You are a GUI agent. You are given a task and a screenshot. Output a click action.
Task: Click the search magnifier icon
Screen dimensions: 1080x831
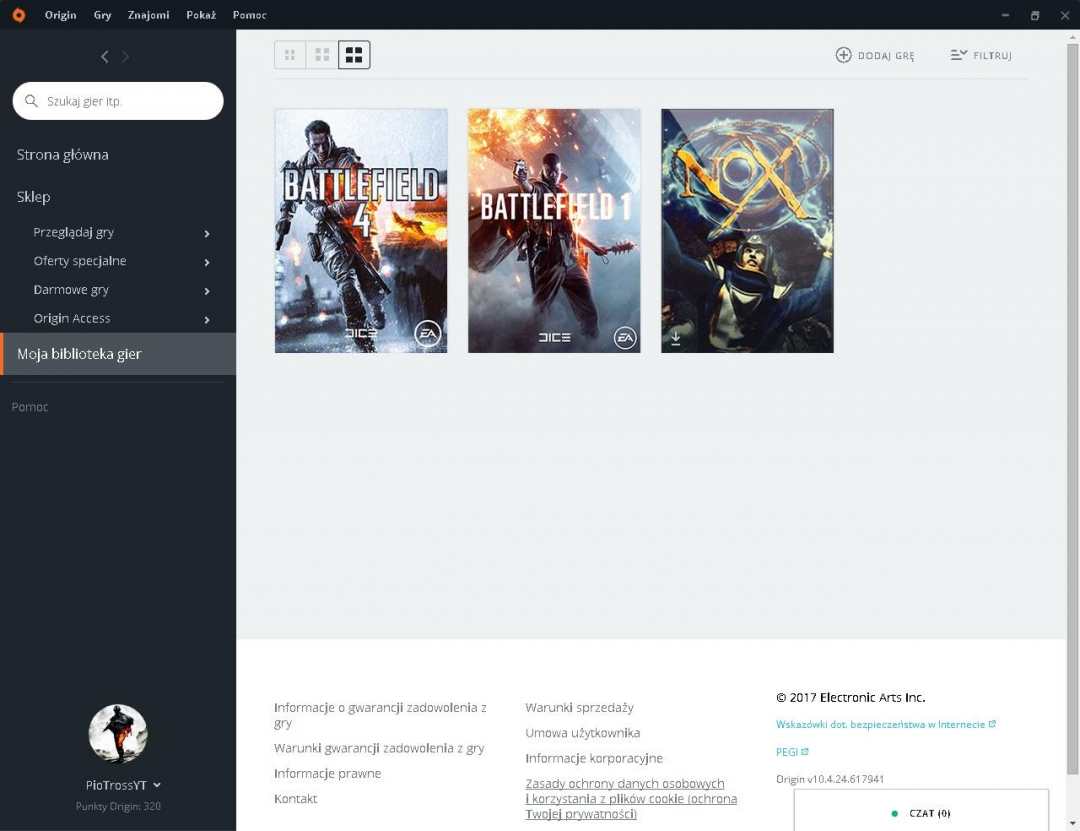click(31, 101)
